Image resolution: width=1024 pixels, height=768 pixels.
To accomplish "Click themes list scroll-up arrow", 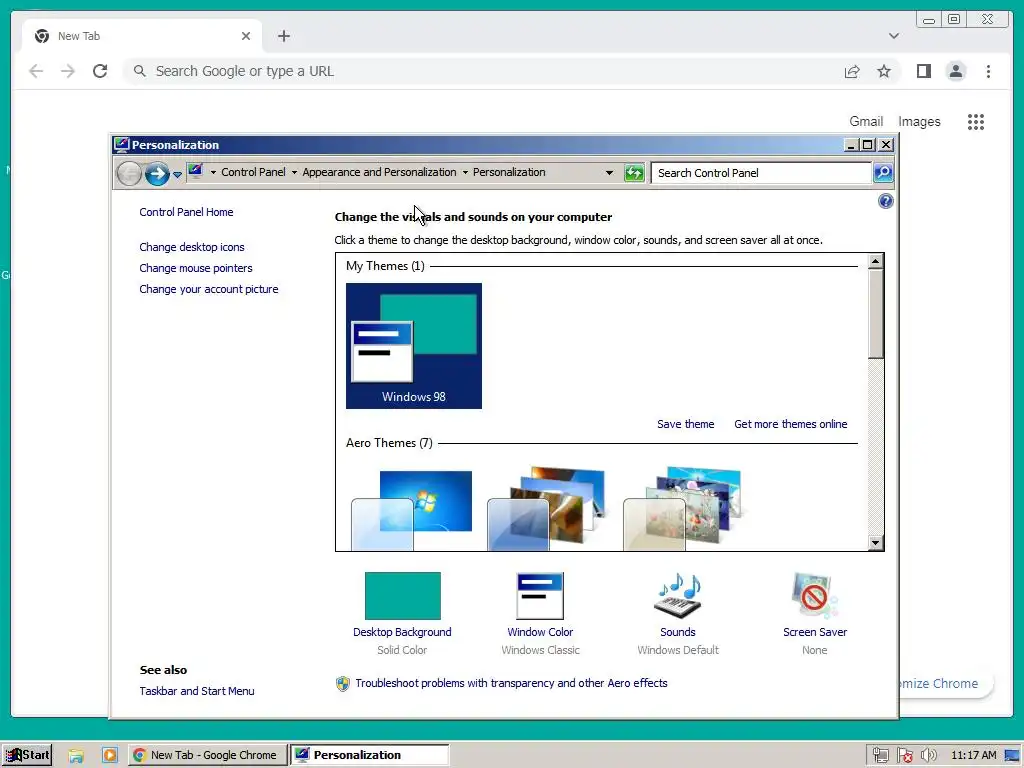I will (x=875, y=262).
